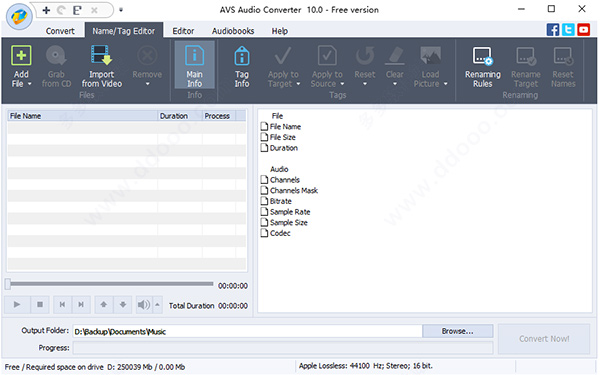The height and width of the screenshot is (375, 600).
Task: Expand Apply to Source dropdown arrow
Action: [x=342, y=84]
